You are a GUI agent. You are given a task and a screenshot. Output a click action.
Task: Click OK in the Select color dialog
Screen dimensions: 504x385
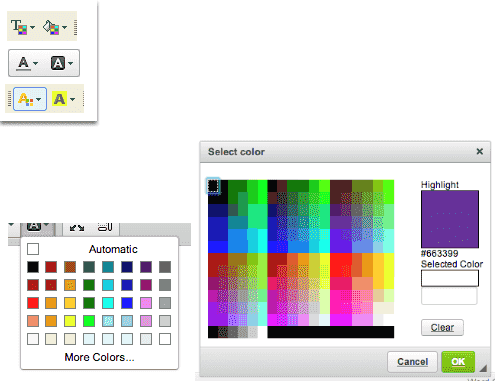tap(458, 362)
